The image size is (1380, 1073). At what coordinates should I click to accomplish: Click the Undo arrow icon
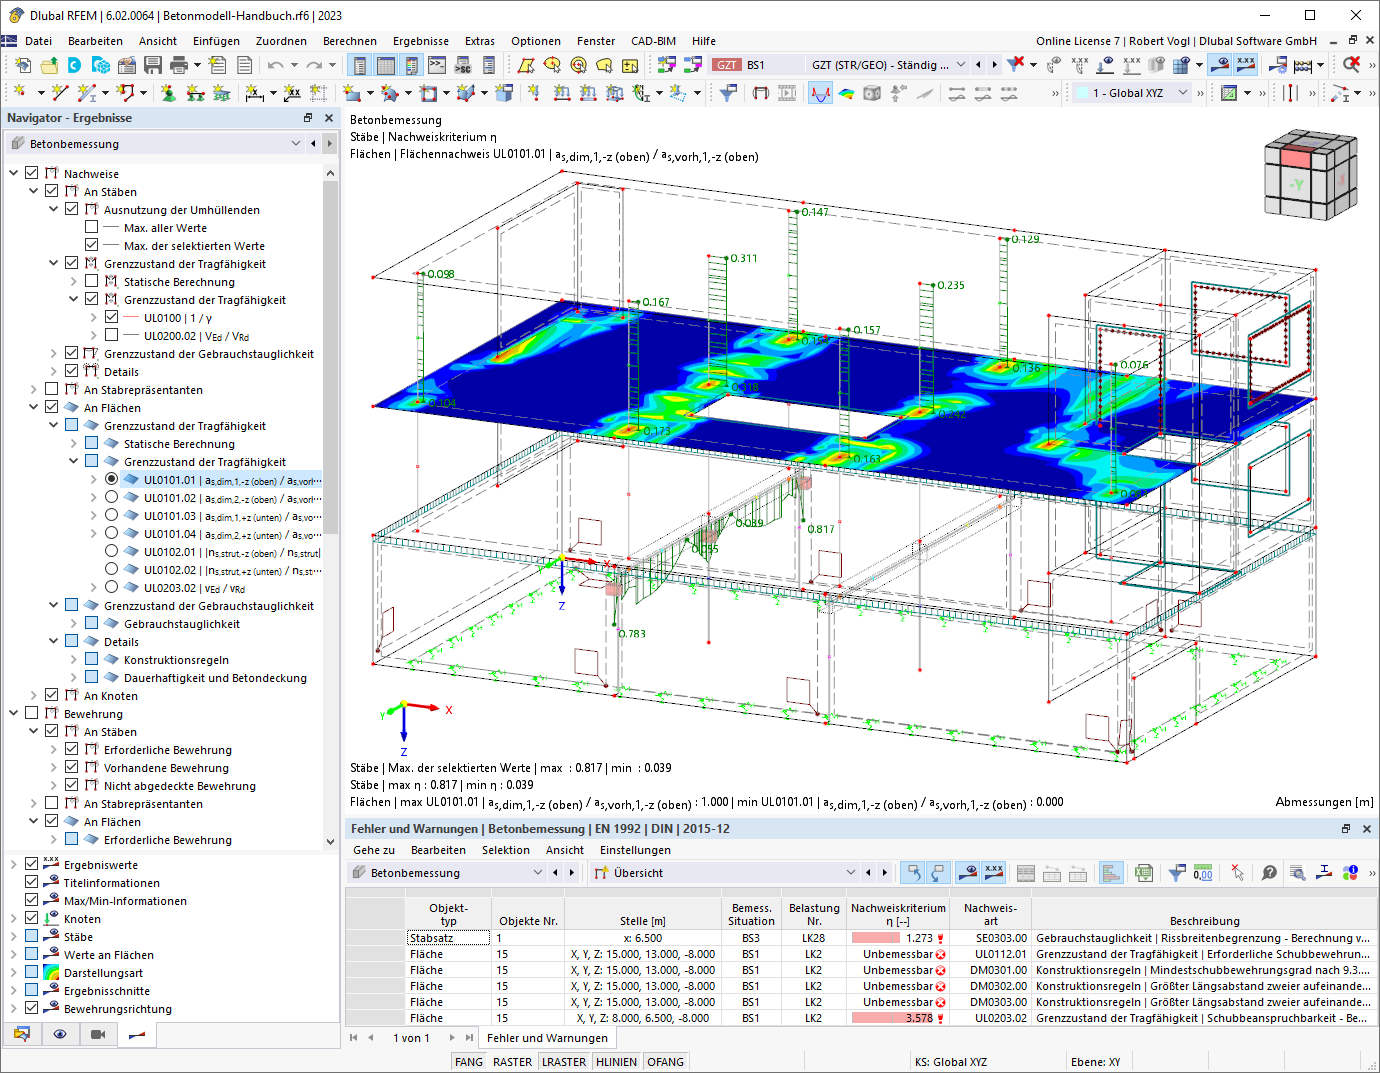coord(275,65)
